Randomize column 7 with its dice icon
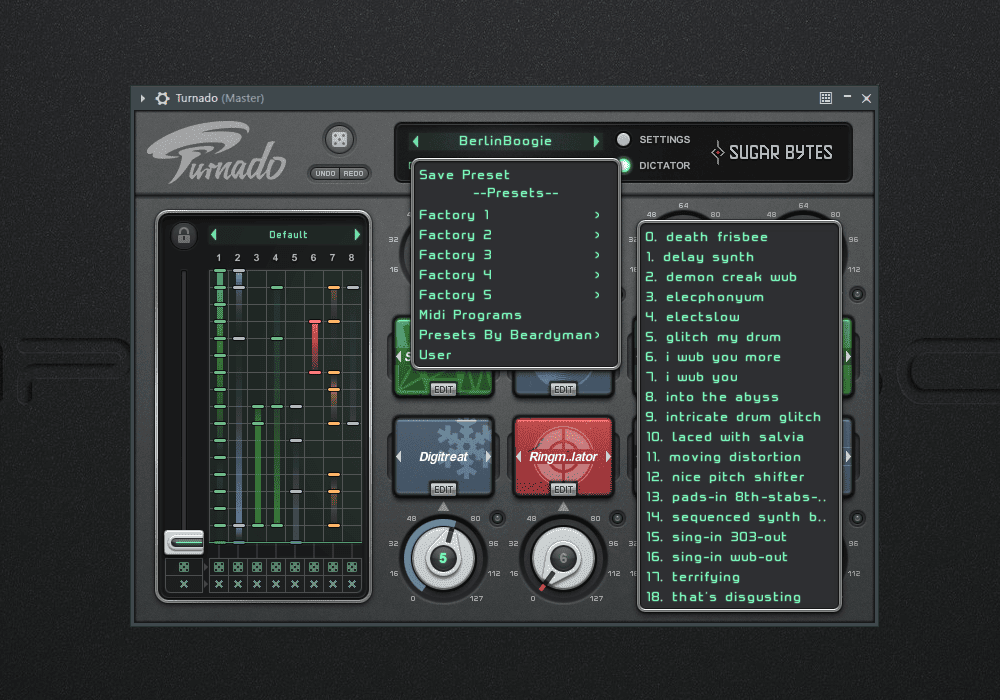Image resolution: width=1000 pixels, height=700 pixels. pyautogui.click(x=333, y=567)
